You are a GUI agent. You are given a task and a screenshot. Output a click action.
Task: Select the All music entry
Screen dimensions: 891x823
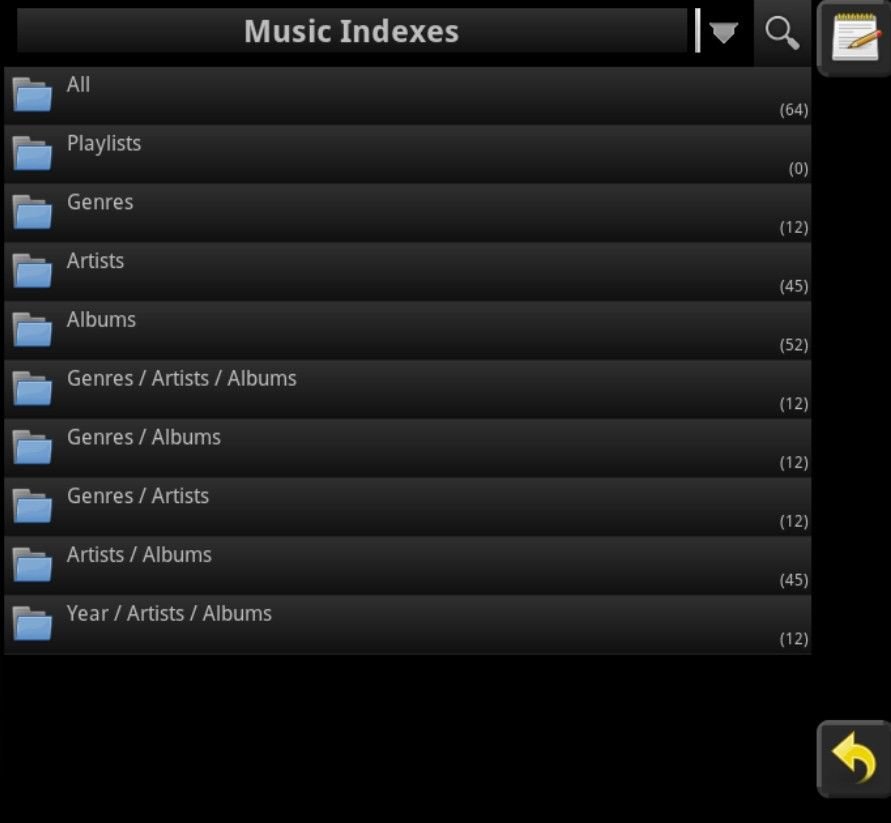coord(407,95)
